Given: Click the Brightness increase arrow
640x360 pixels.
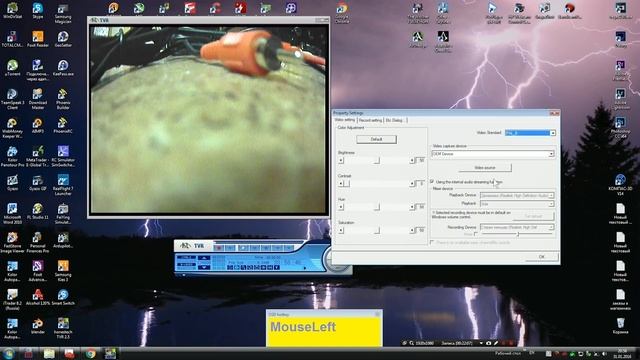Looking at the screenshot, I should pyautogui.click(x=412, y=160).
